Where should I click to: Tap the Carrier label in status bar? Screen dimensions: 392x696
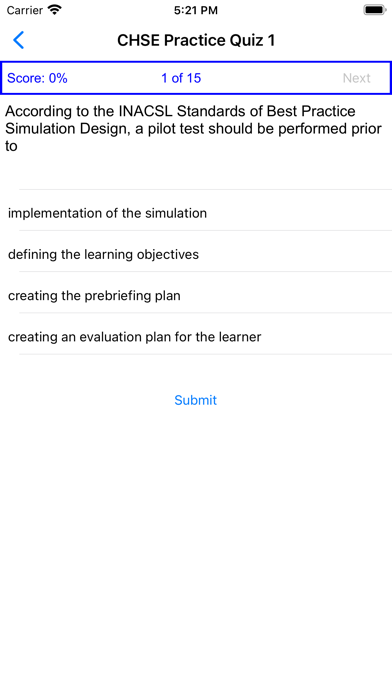[x=25, y=10]
